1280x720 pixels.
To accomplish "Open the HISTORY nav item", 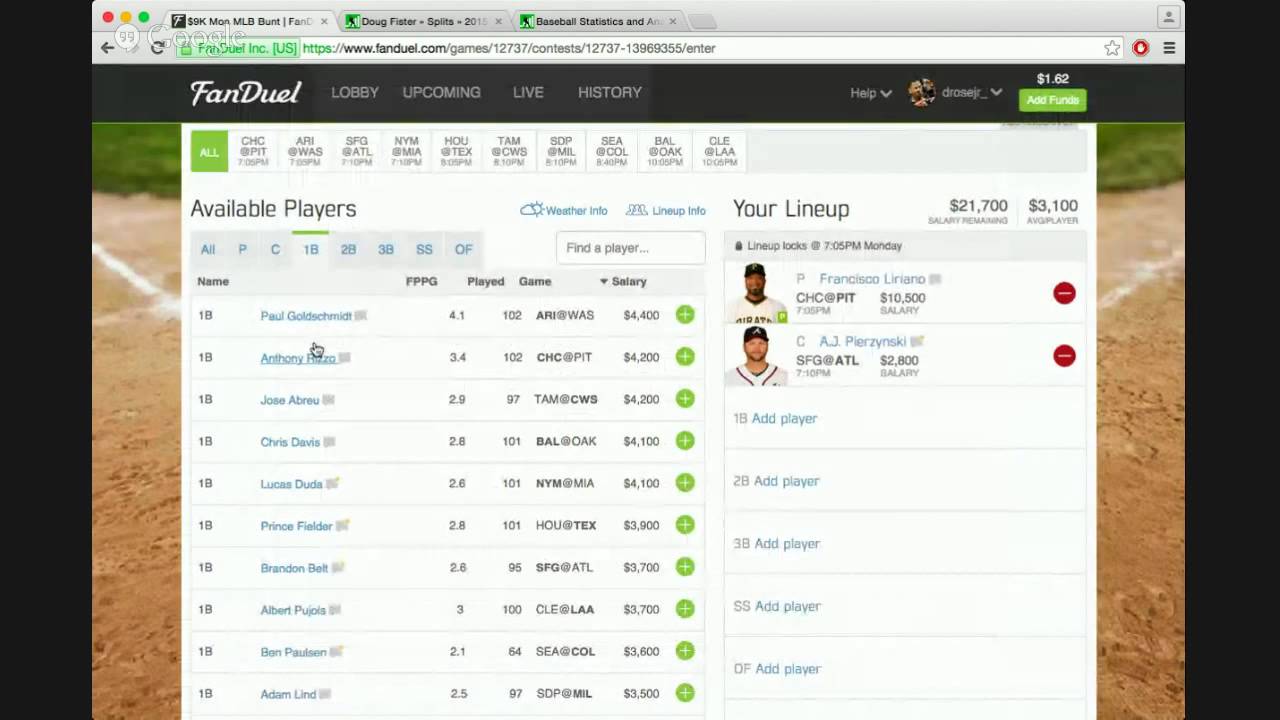I will coord(610,92).
